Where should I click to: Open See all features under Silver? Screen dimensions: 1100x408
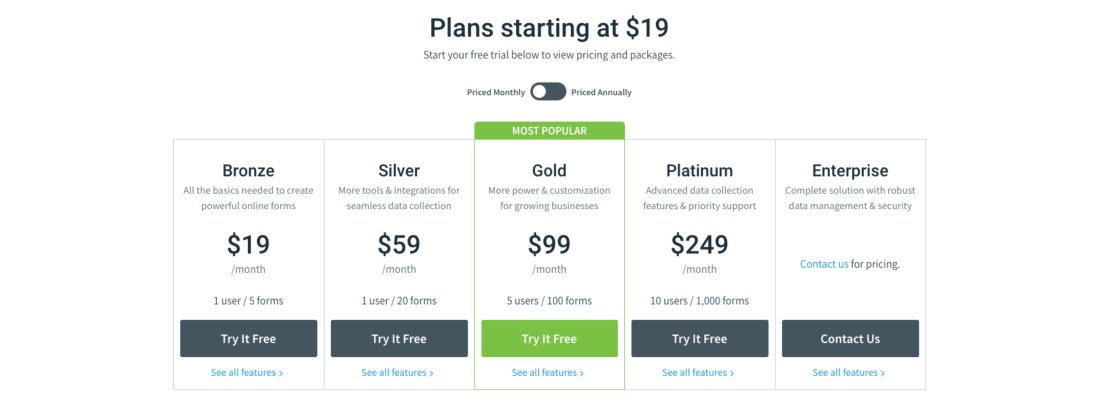[398, 373]
